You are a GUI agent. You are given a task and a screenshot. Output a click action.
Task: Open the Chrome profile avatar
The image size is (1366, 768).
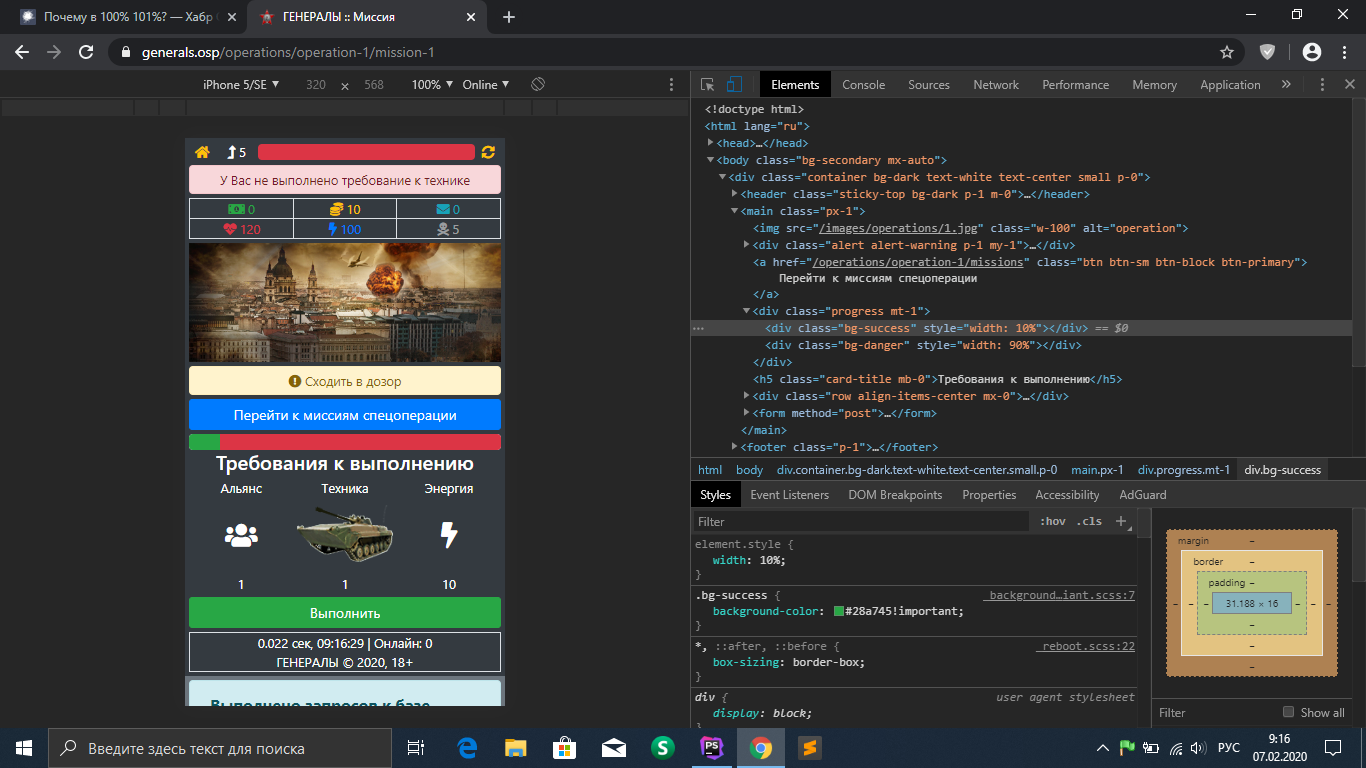tap(1312, 52)
